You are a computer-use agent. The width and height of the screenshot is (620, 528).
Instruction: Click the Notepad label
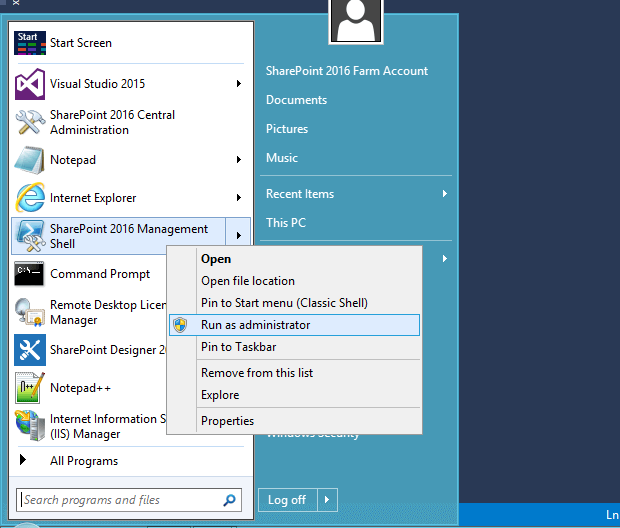coord(73,160)
